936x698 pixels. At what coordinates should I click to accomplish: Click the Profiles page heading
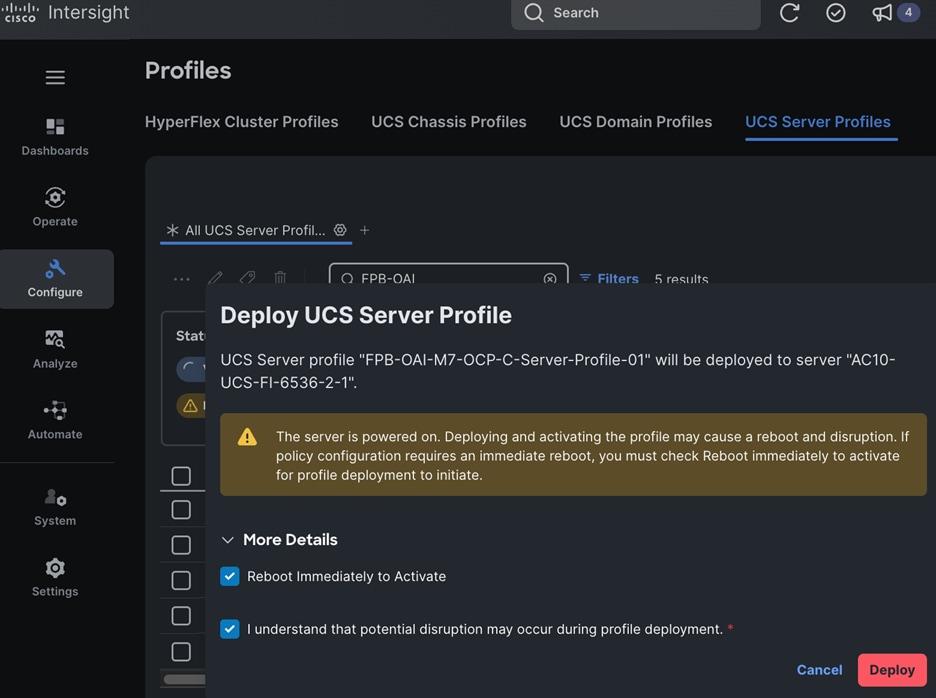point(188,70)
